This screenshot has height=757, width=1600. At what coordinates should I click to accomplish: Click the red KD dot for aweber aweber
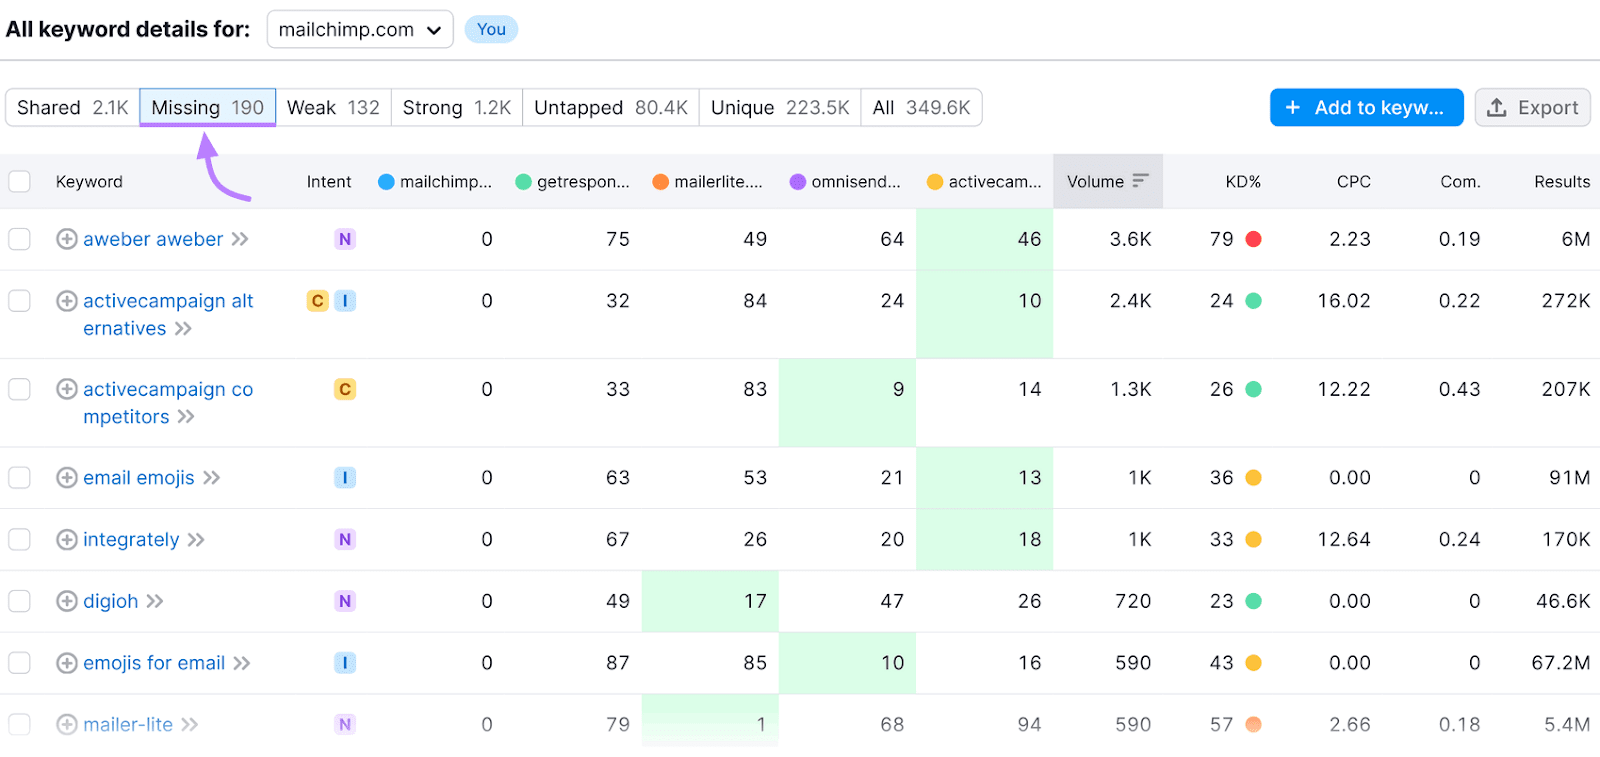pyautogui.click(x=1253, y=239)
